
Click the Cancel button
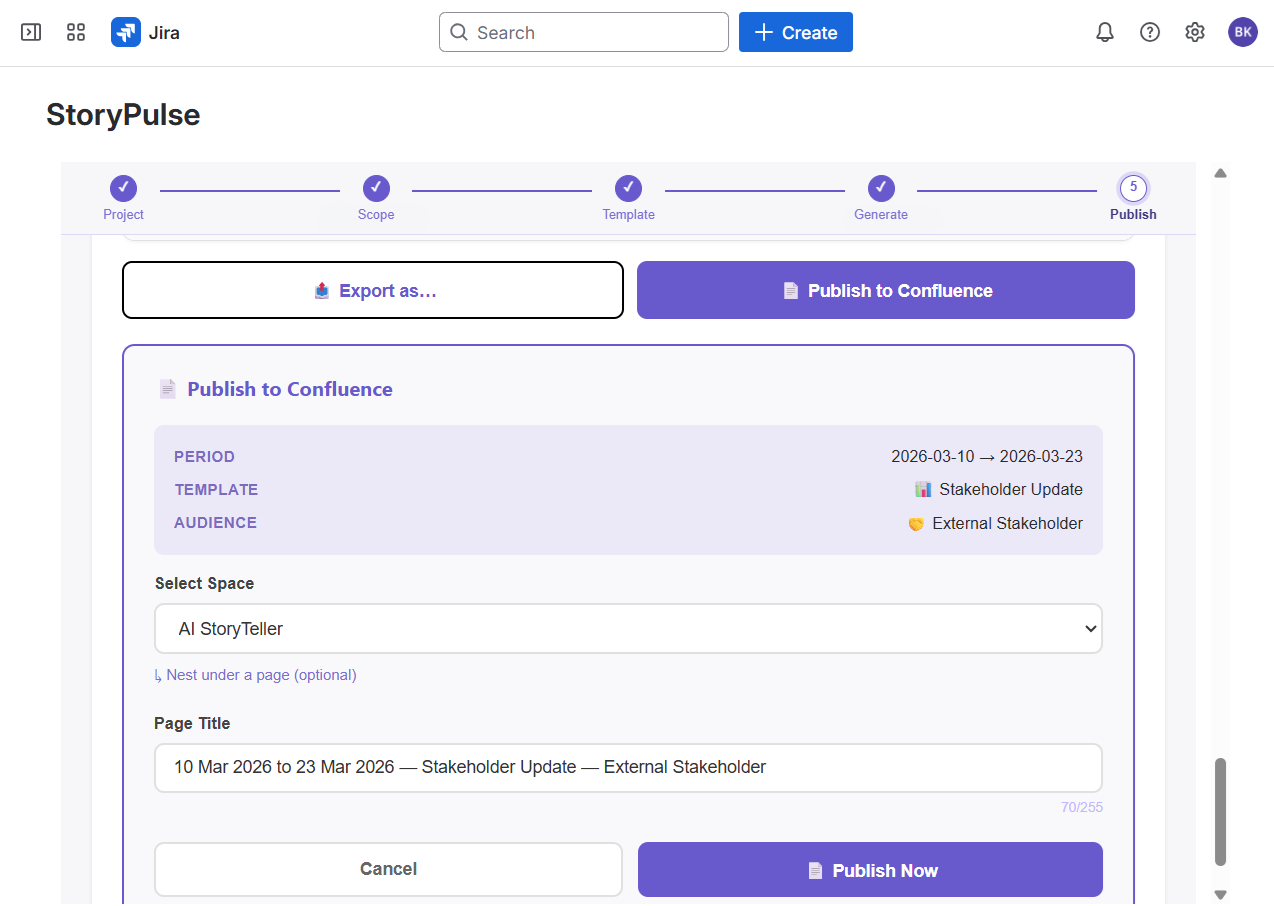(388, 869)
